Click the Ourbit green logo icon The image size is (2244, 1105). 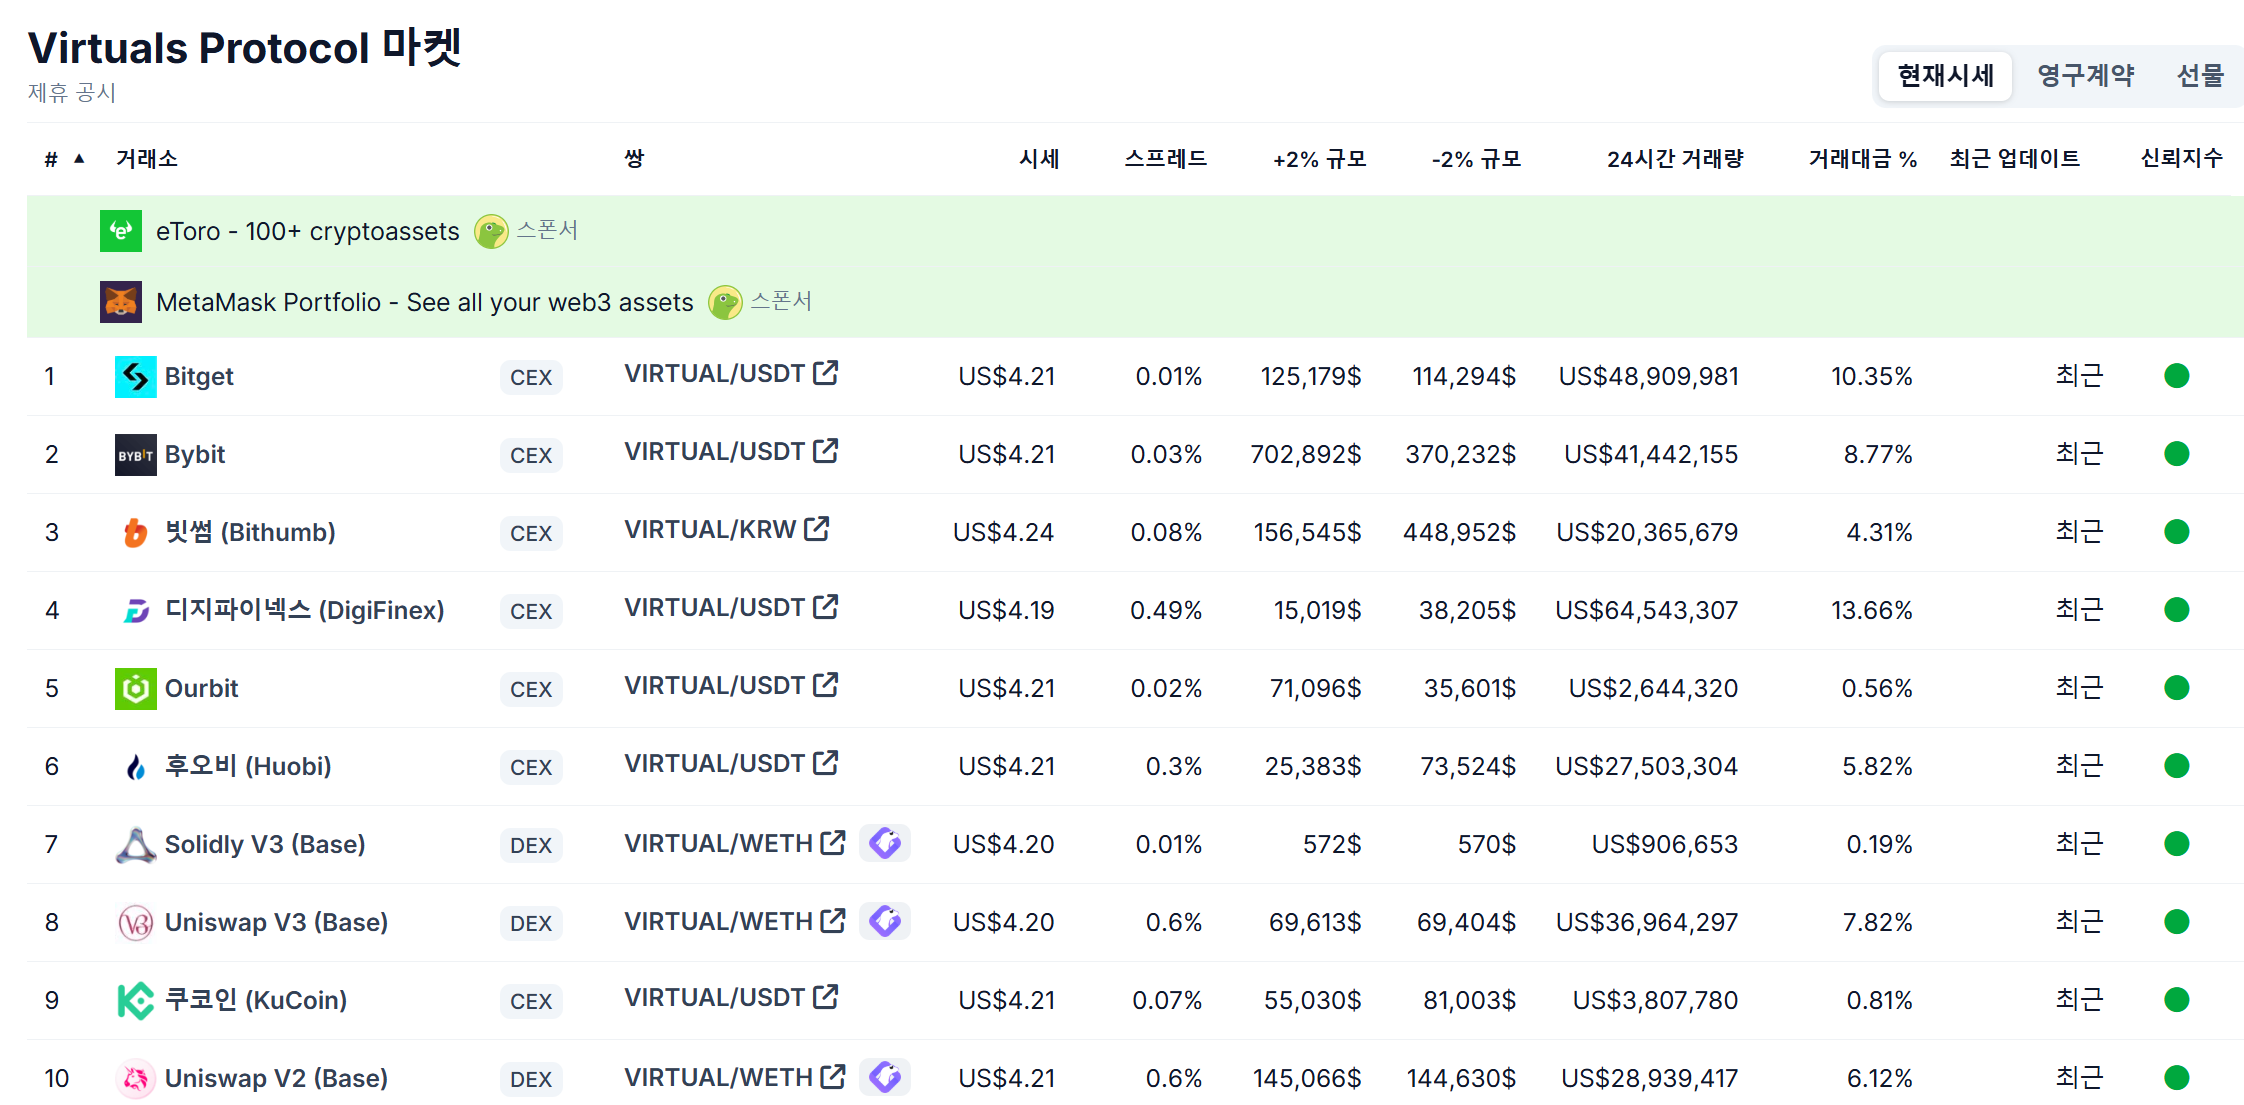coord(135,689)
